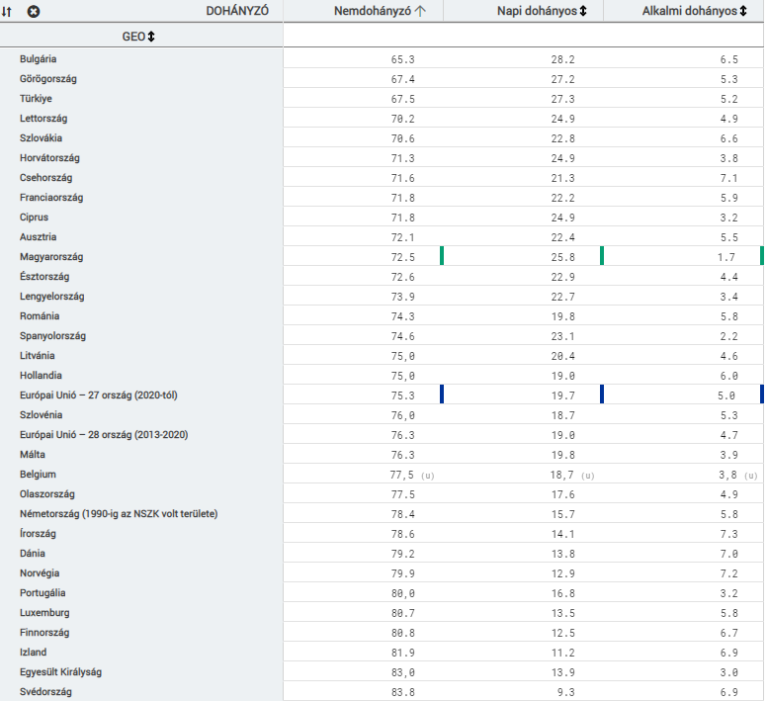The image size is (768, 701).
Task: Select the Bulgária row label
Action: point(39,59)
